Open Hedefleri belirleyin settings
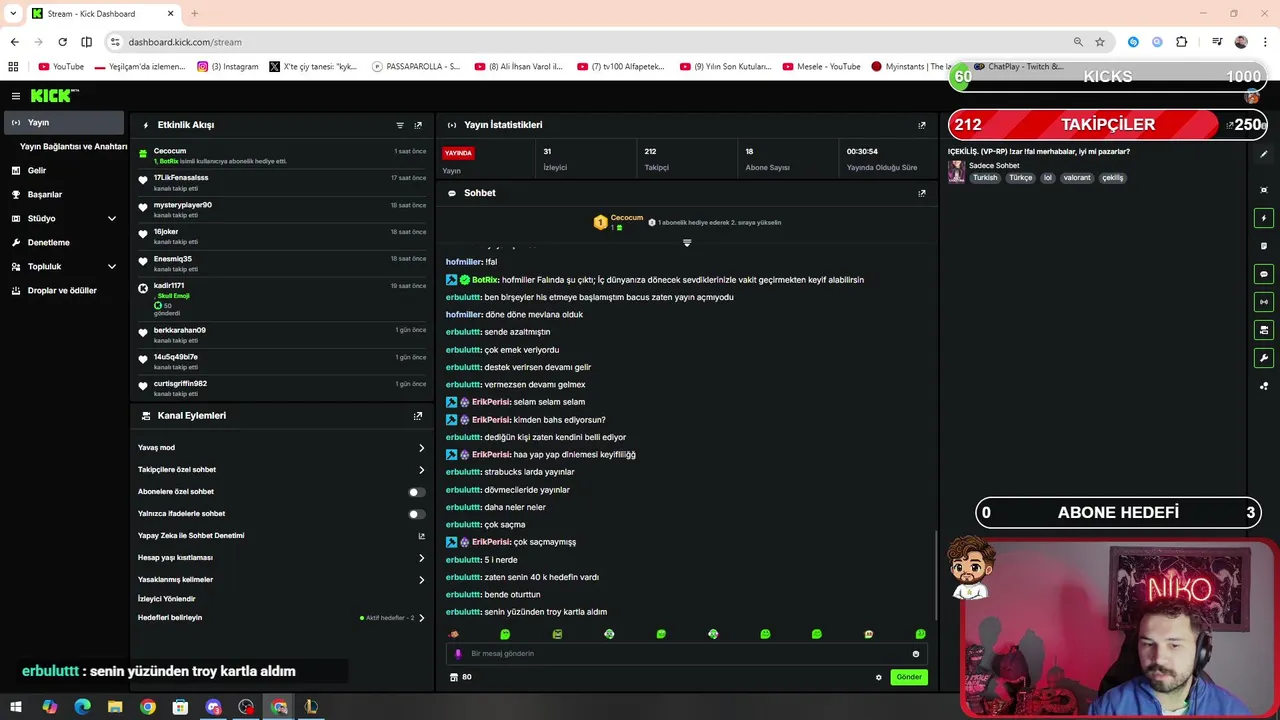 coord(281,618)
